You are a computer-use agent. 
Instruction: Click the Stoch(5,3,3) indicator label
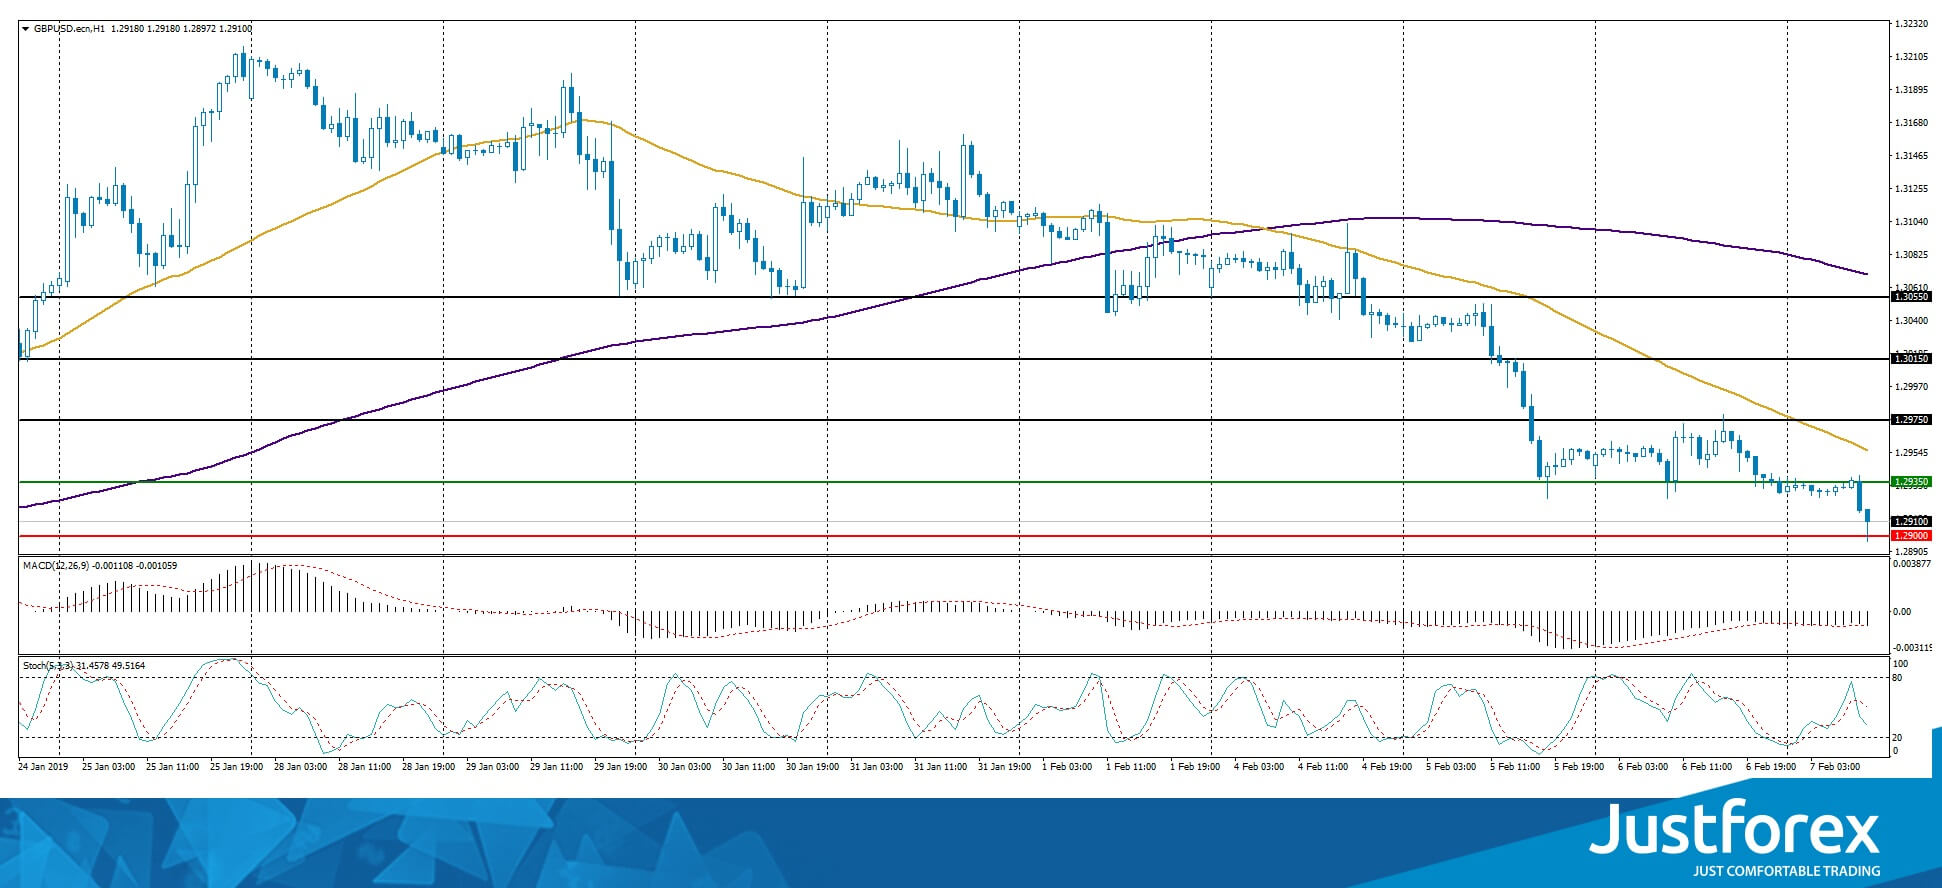pyautogui.click(x=48, y=665)
